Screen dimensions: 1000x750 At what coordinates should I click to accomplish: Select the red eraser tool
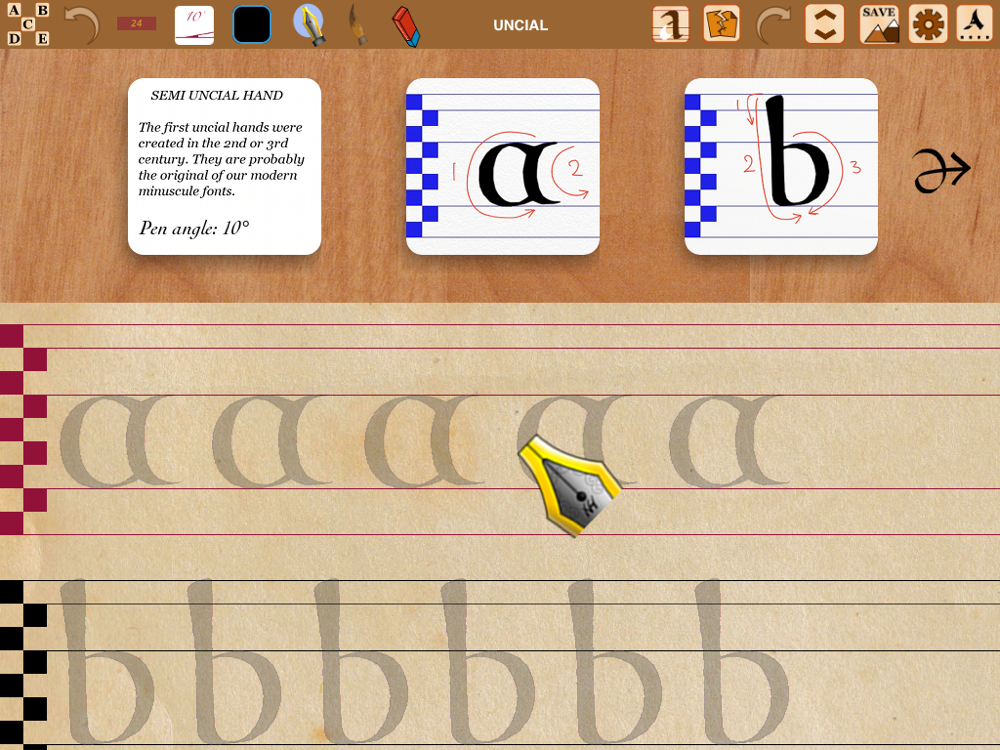pos(406,26)
